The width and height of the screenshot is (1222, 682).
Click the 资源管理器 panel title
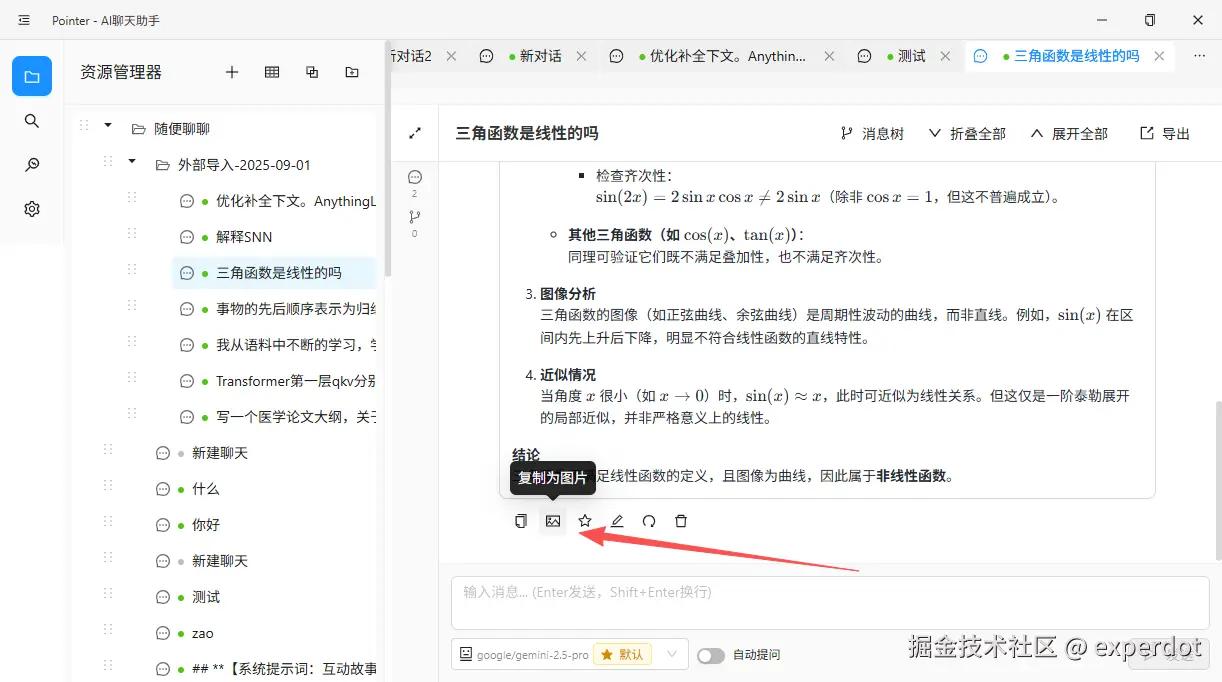click(x=121, y=72)
